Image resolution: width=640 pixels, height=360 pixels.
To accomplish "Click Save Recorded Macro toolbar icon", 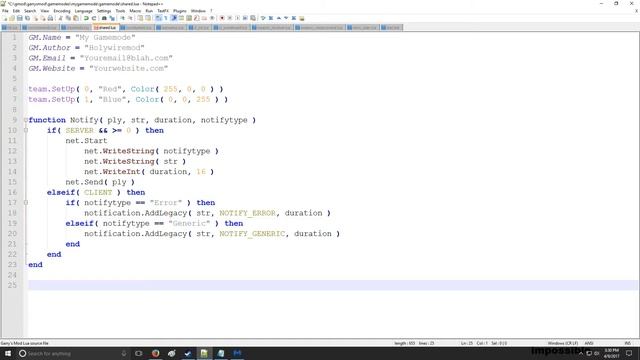I will point(253,18).
